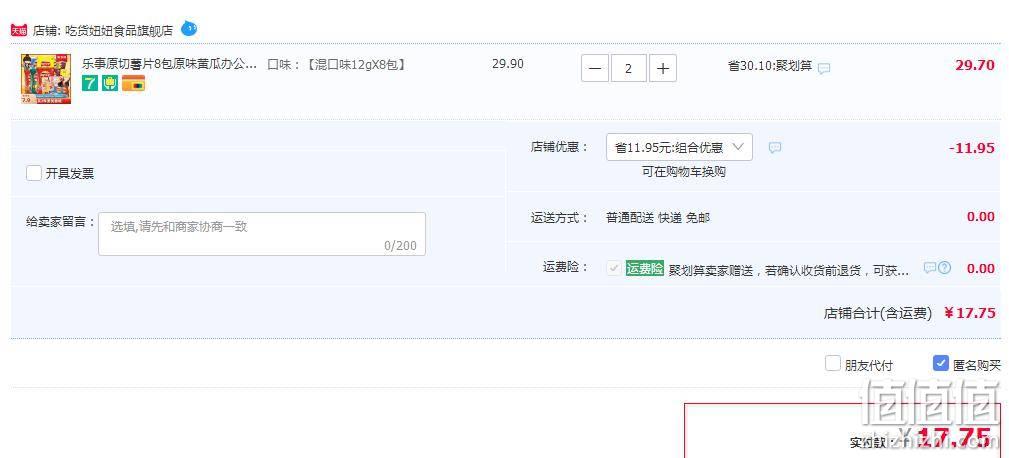Click the Tmall shop logo icon
The height and width of the screenshot is (458, 1009).
point(19,30)
